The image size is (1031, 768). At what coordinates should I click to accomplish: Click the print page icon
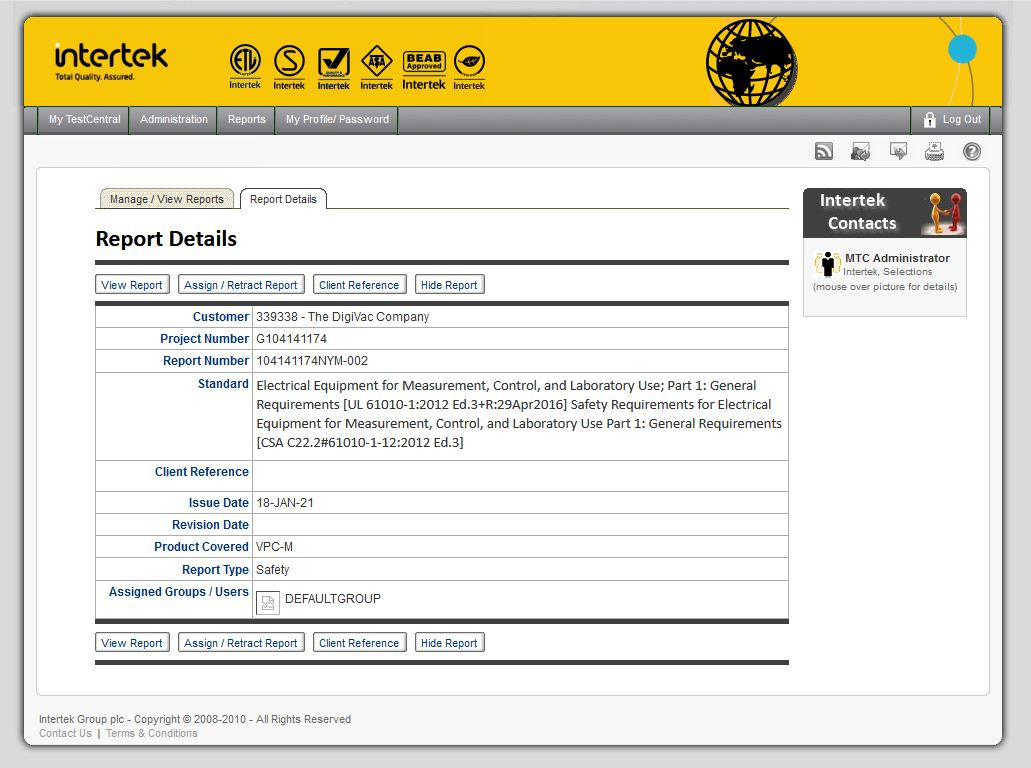click(x=934, y=152)
